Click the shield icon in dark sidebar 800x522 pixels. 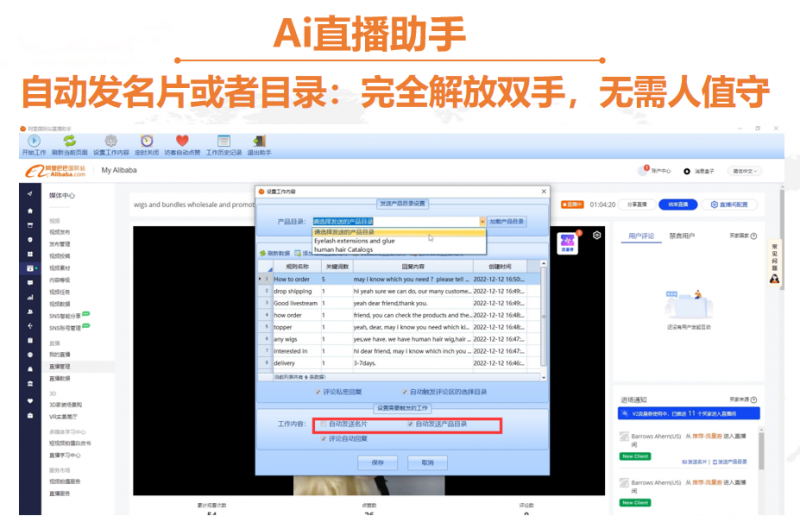pyautogui.click(x=30, y=239)
